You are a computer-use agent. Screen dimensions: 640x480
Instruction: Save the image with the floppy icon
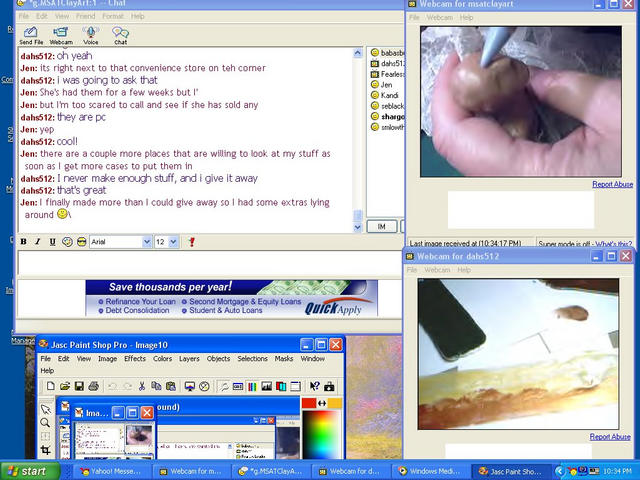(x=79, y=386)
